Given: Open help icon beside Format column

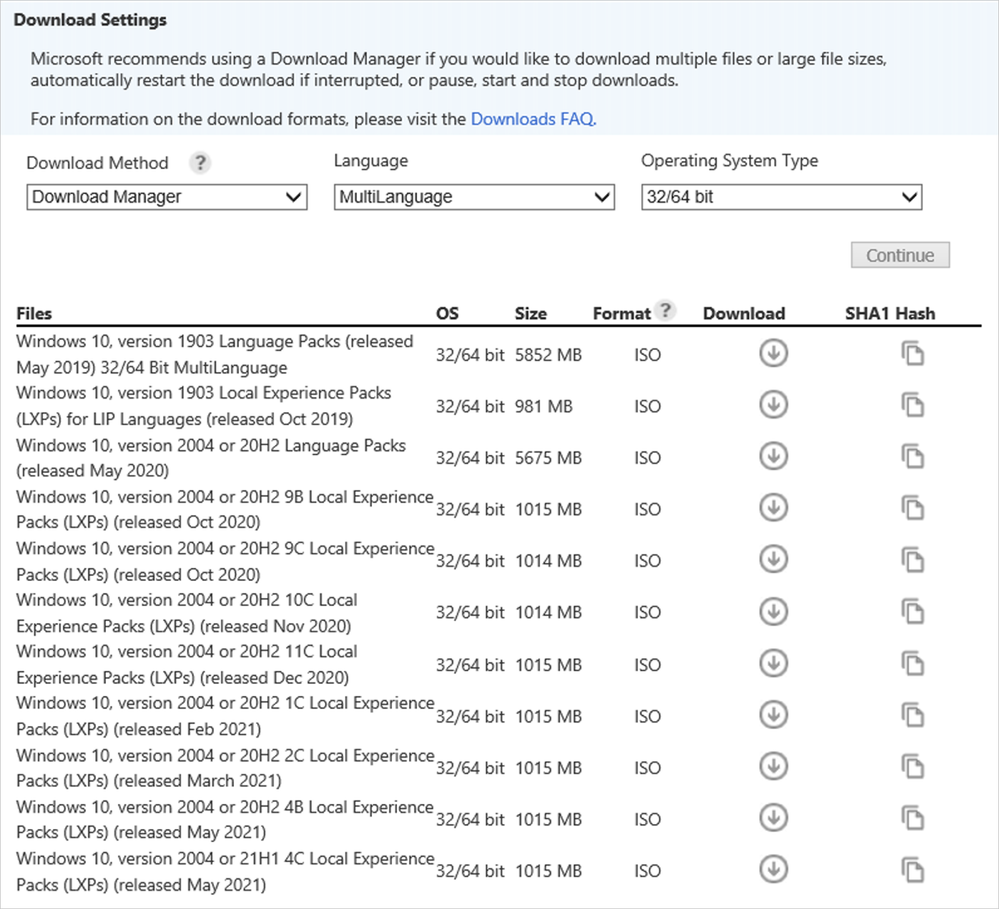Looking at the screenshot, I should (x=665, y=310).
